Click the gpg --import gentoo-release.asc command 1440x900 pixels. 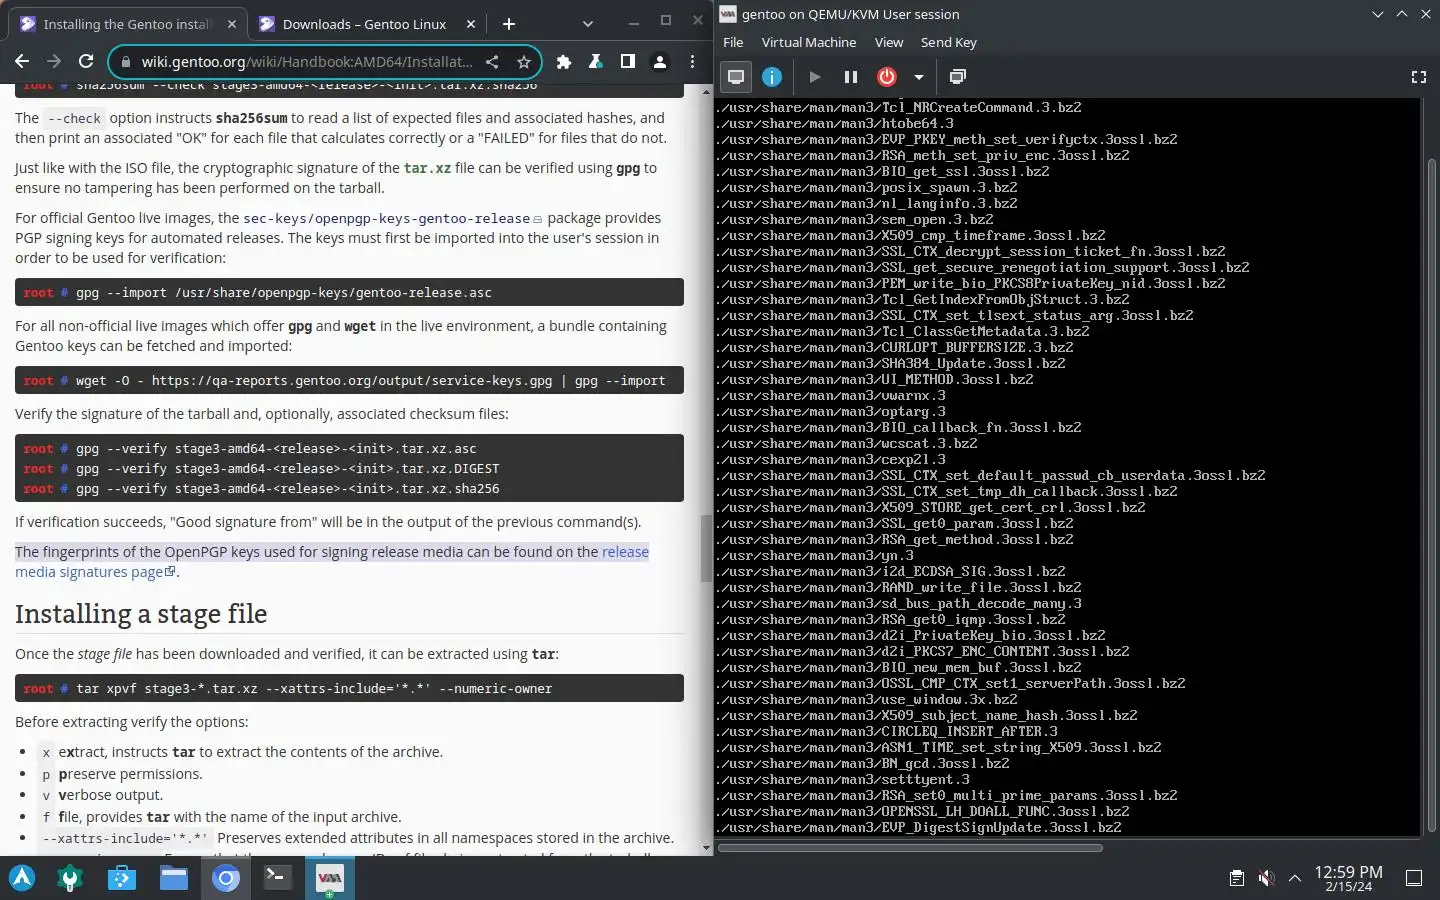tap(349, 292)
